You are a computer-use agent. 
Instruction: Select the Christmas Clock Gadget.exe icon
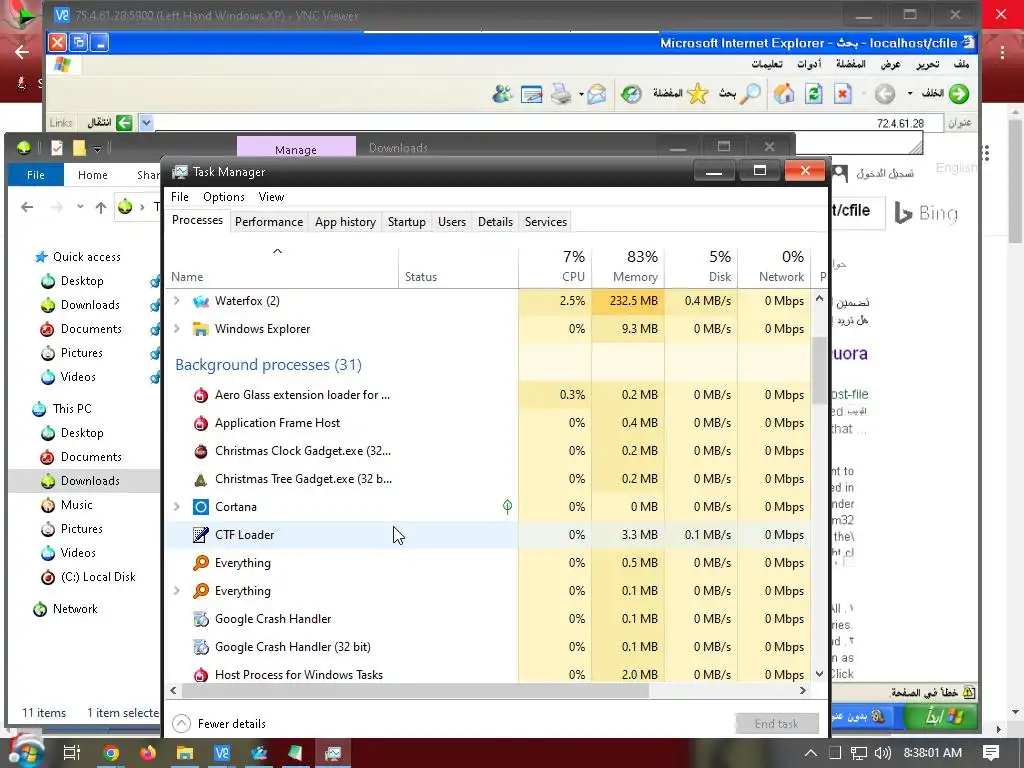(x=200, y=451)
